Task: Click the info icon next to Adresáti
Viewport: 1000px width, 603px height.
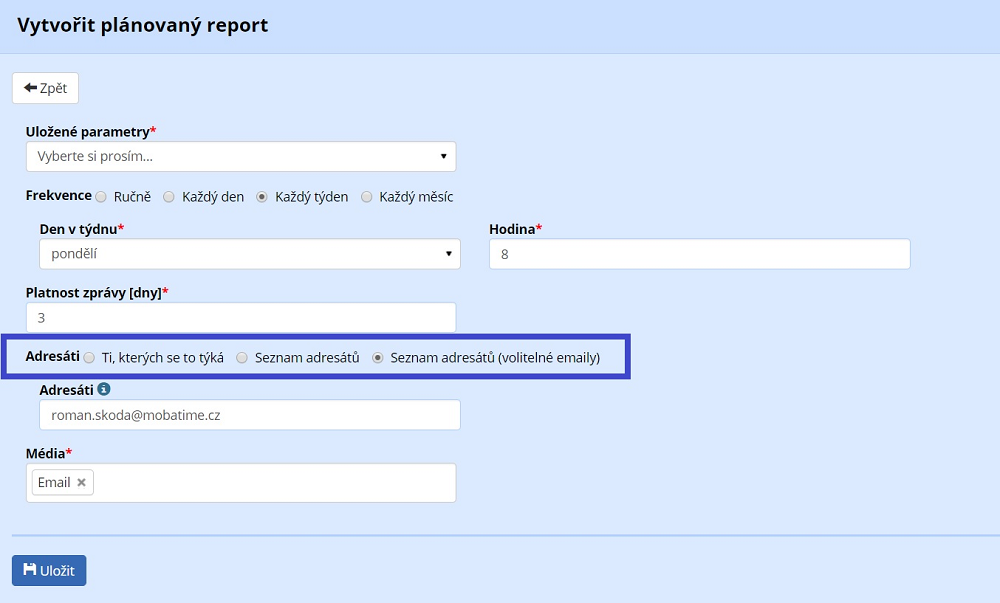Action: coord(103,390)
